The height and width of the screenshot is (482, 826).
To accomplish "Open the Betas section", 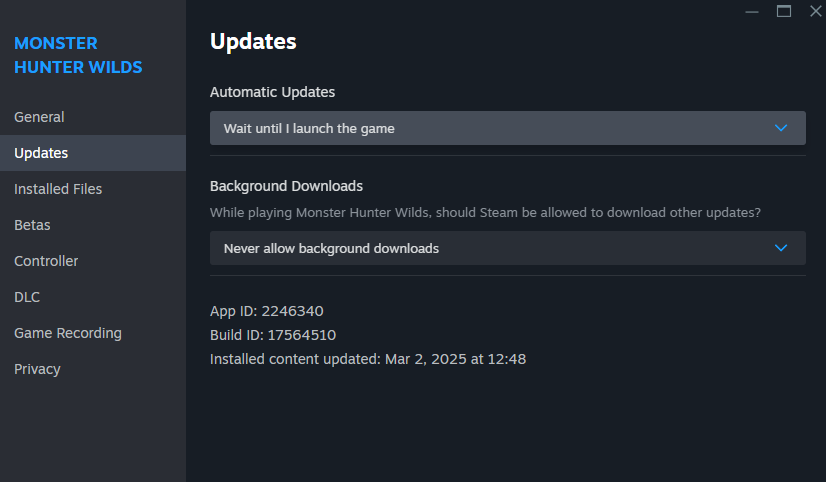I will coord(32,225).
